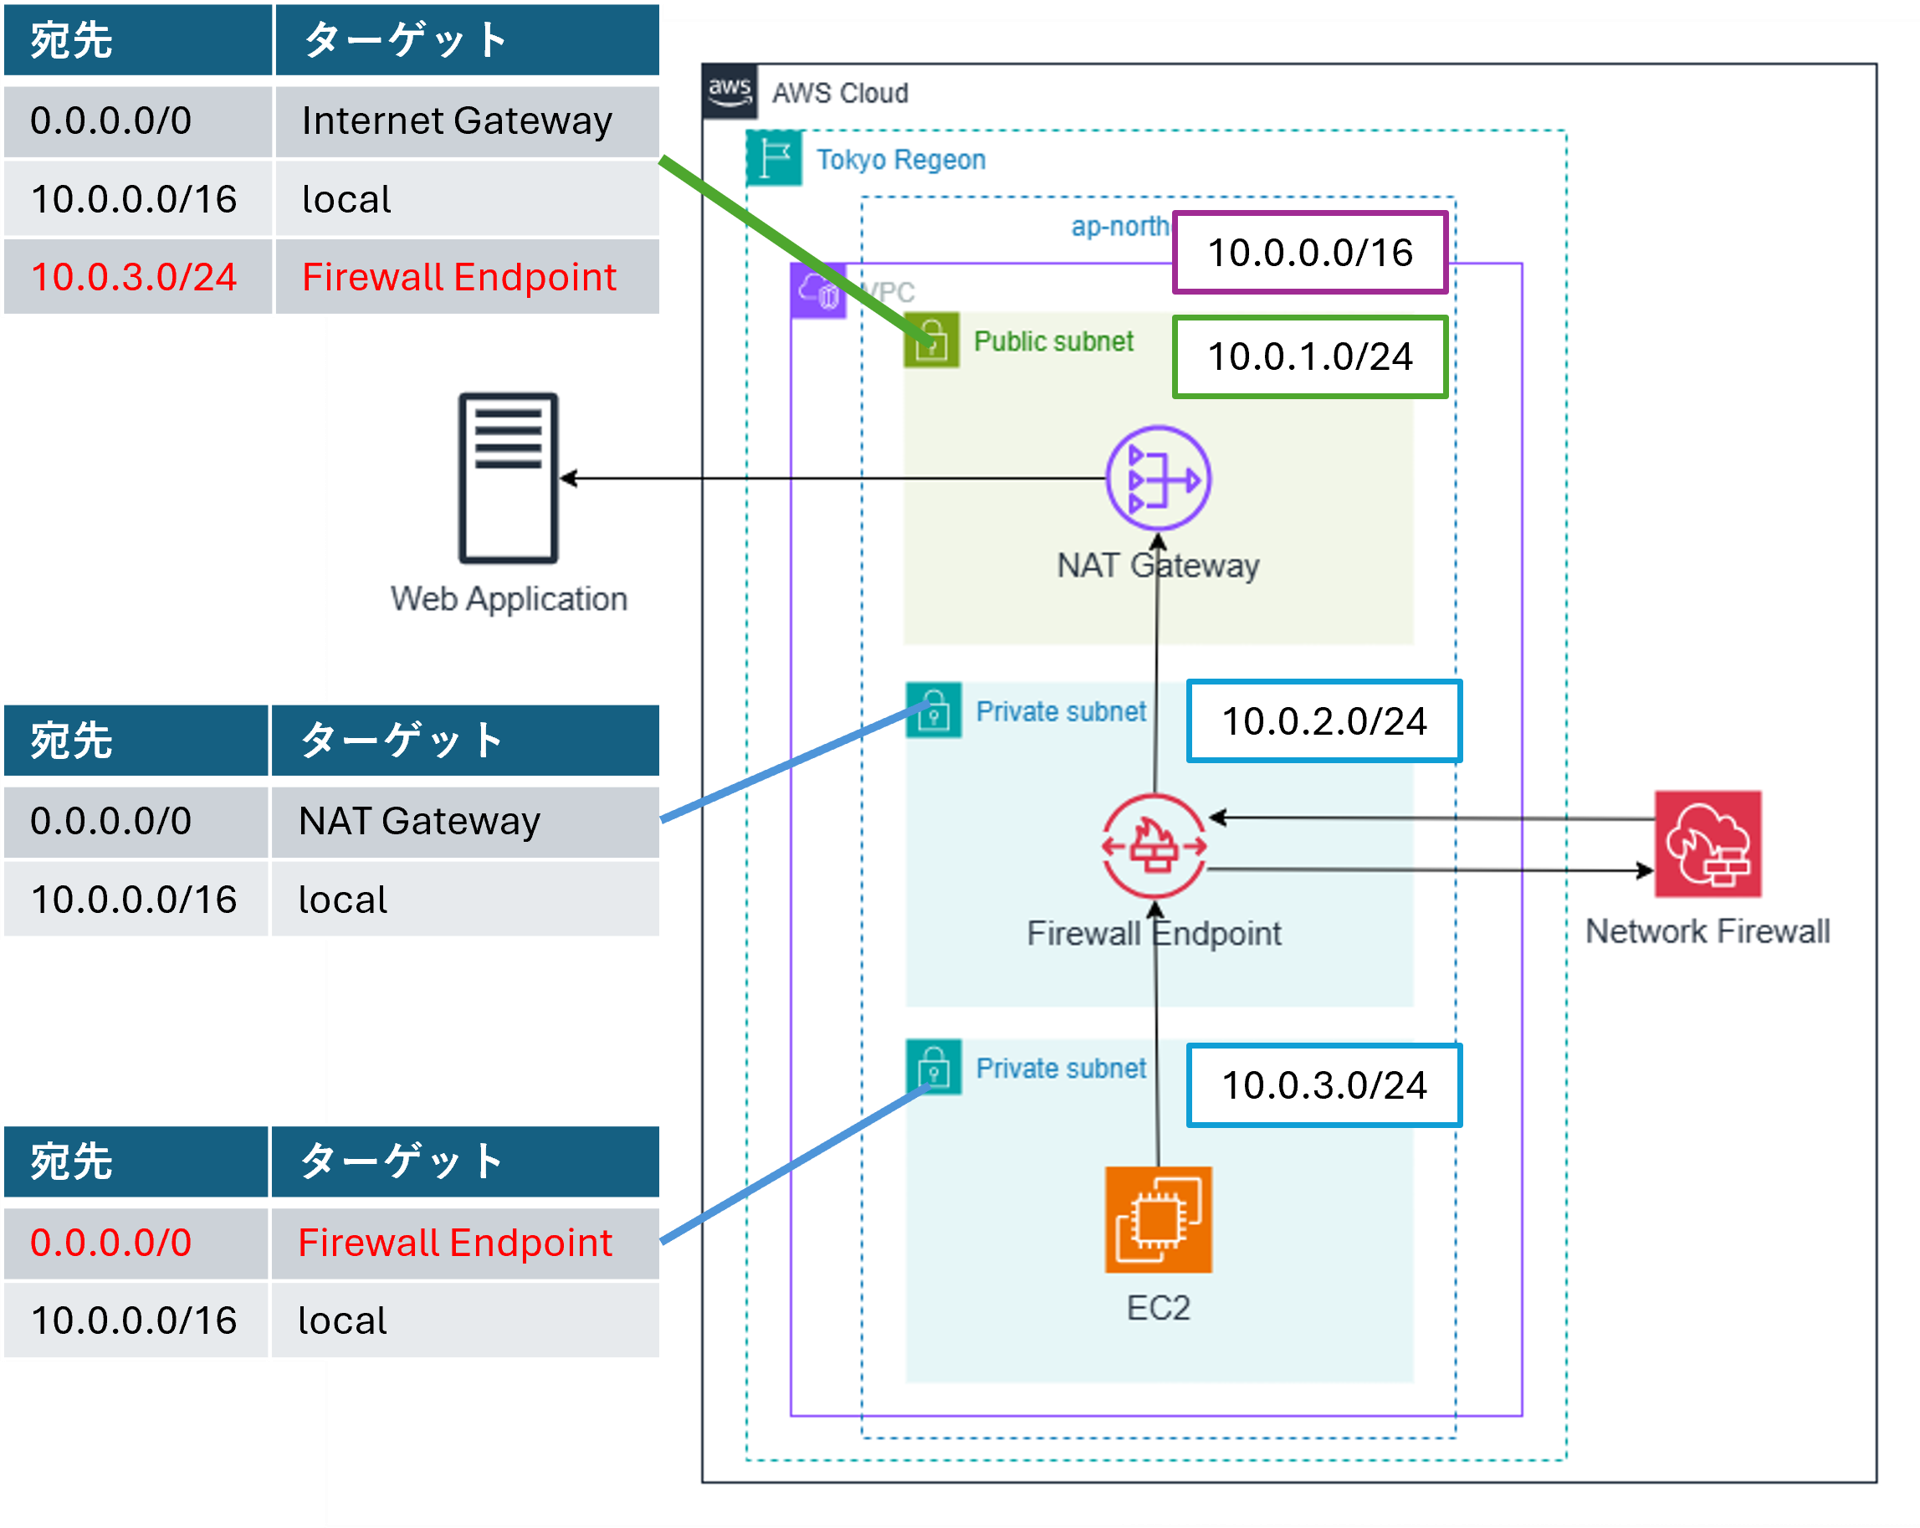1920x1528 pixels.
Task: Click the Firewall Endpoint icon
Action: (x=1154, y=846)
